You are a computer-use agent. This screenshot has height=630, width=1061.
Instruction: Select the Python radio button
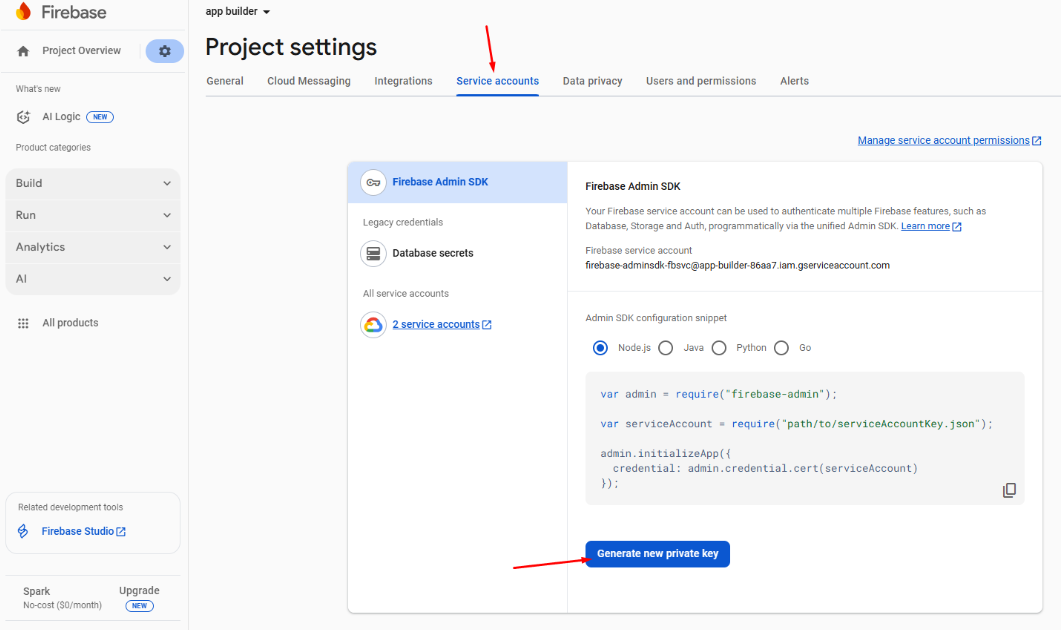coord(719,348)
